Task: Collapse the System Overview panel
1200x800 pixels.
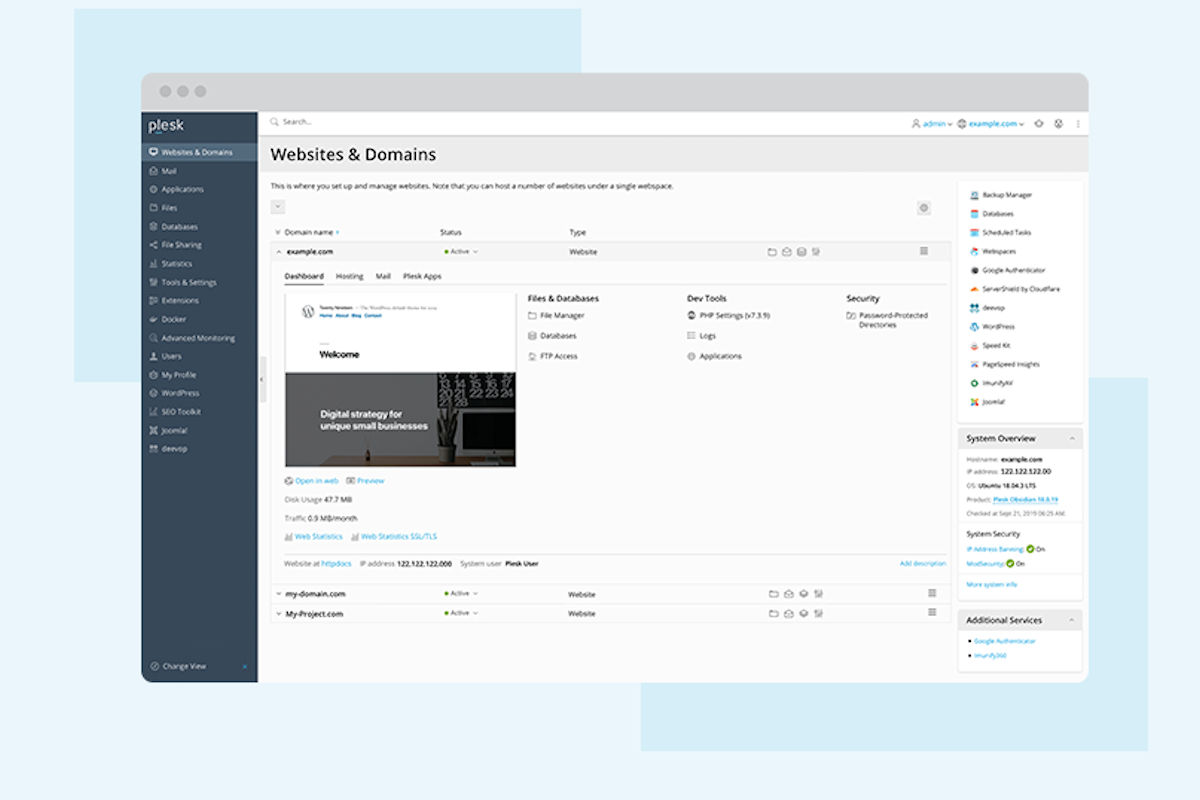Action: (1071, 439)
